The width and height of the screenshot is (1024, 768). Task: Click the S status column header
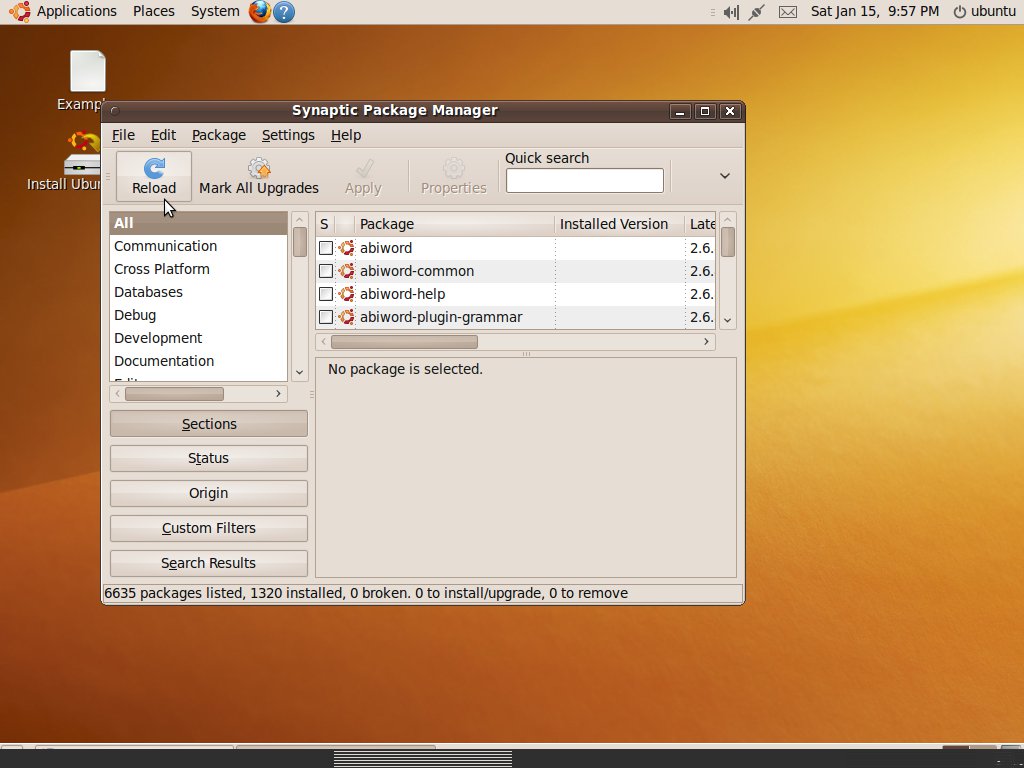[325, 224]
